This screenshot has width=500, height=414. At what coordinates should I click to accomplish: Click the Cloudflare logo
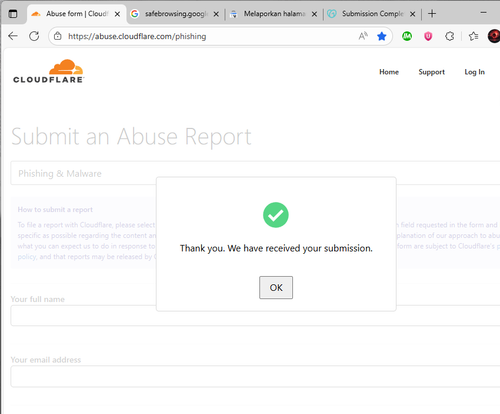tap(49, 71)
